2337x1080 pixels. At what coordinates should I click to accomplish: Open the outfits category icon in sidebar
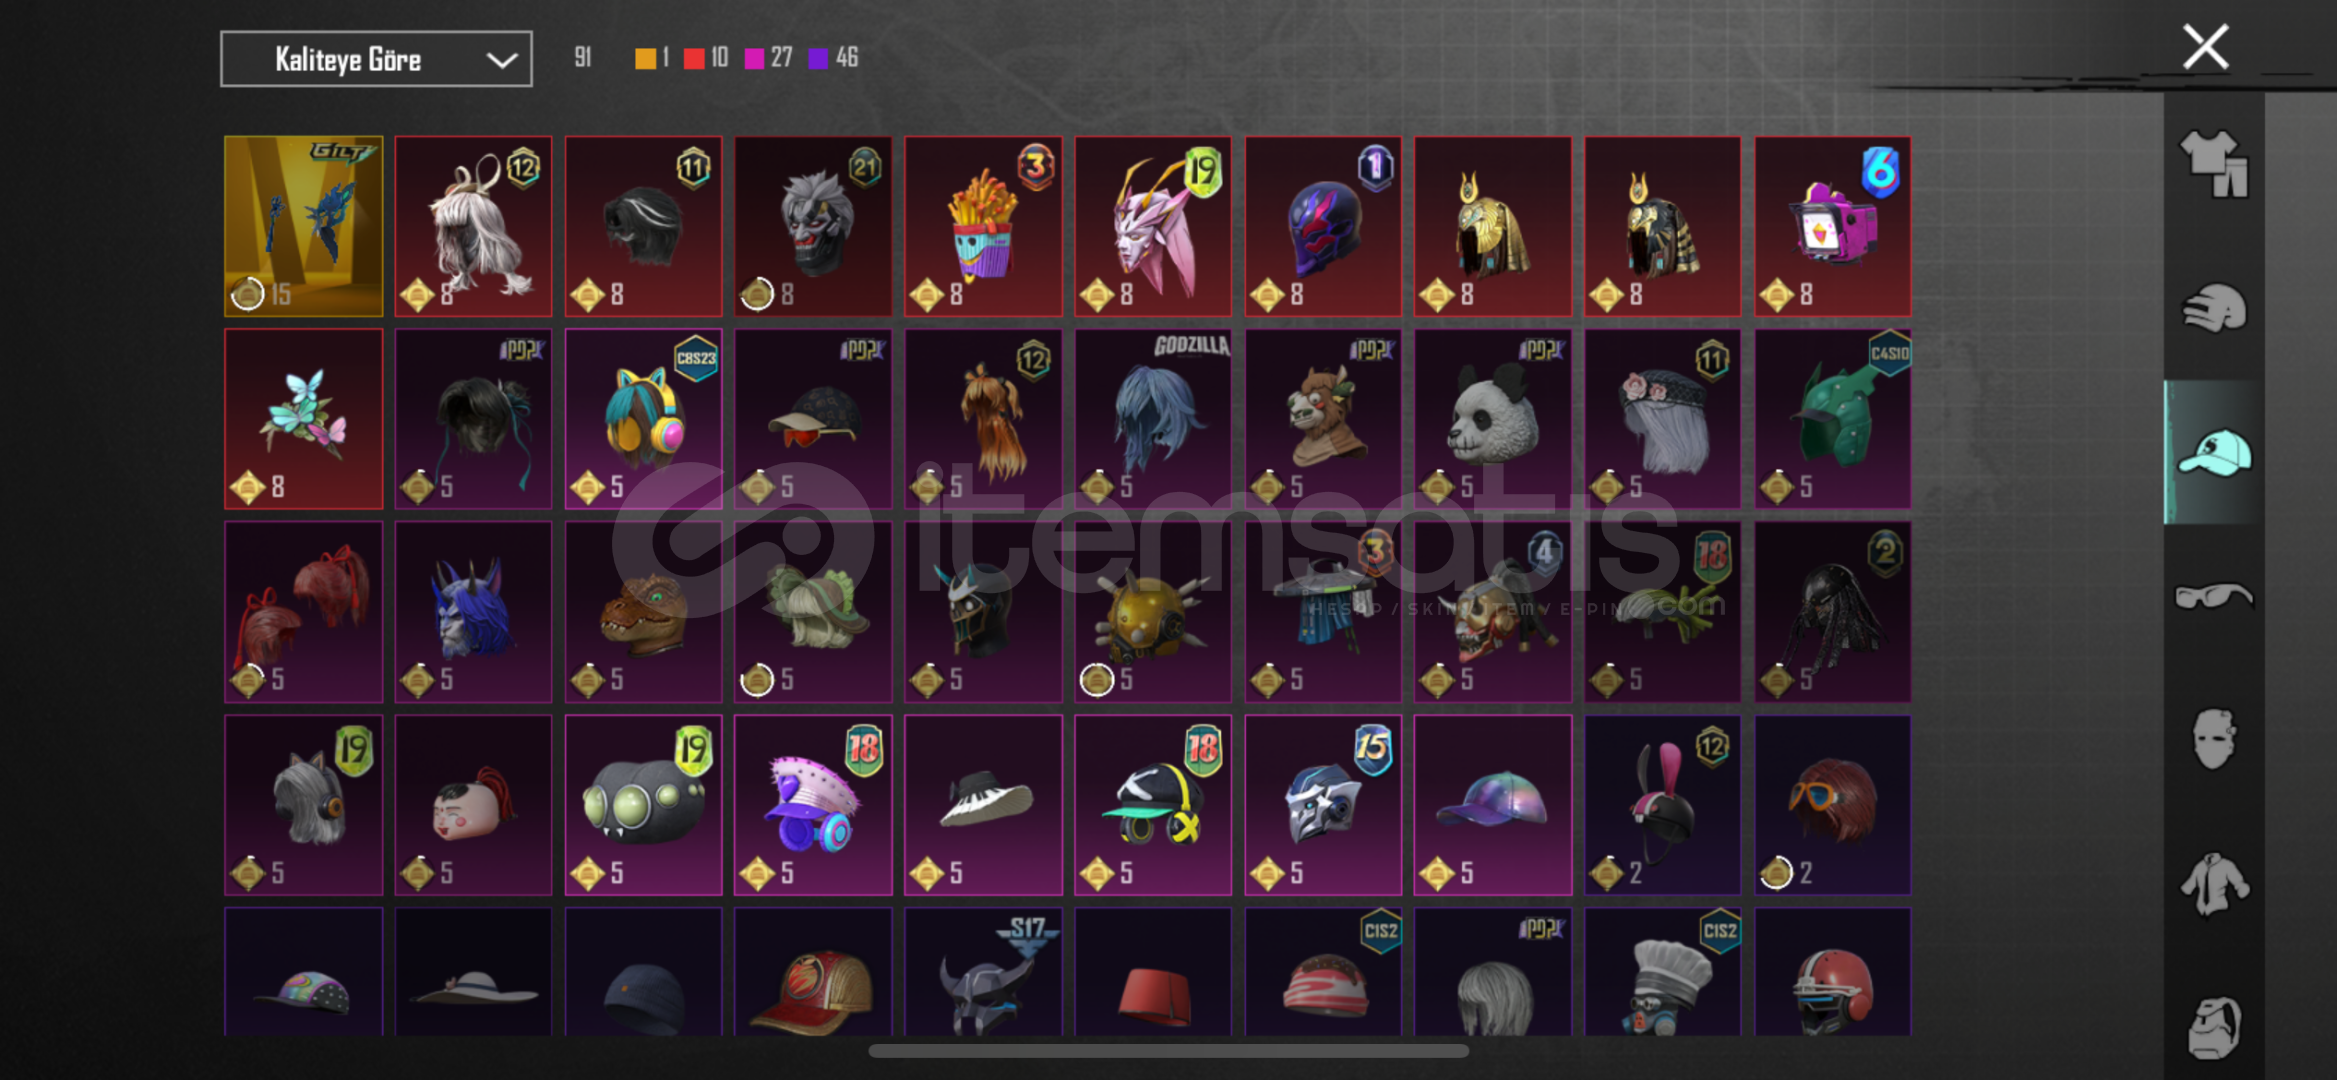[2213, 164]
